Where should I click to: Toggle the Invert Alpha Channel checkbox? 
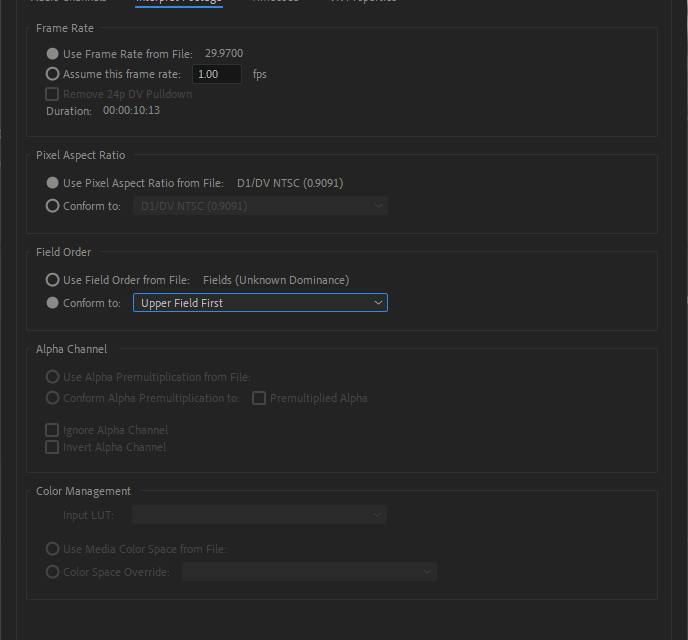53,447
